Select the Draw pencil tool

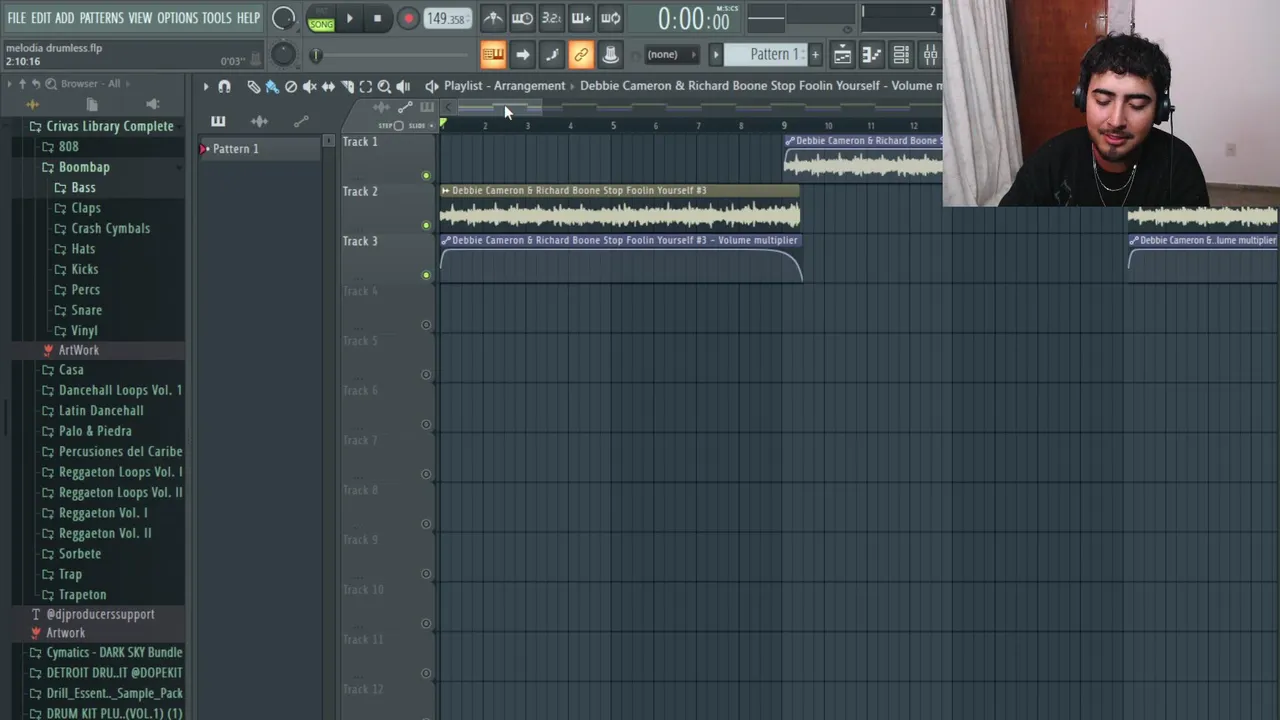pos(253,87)
